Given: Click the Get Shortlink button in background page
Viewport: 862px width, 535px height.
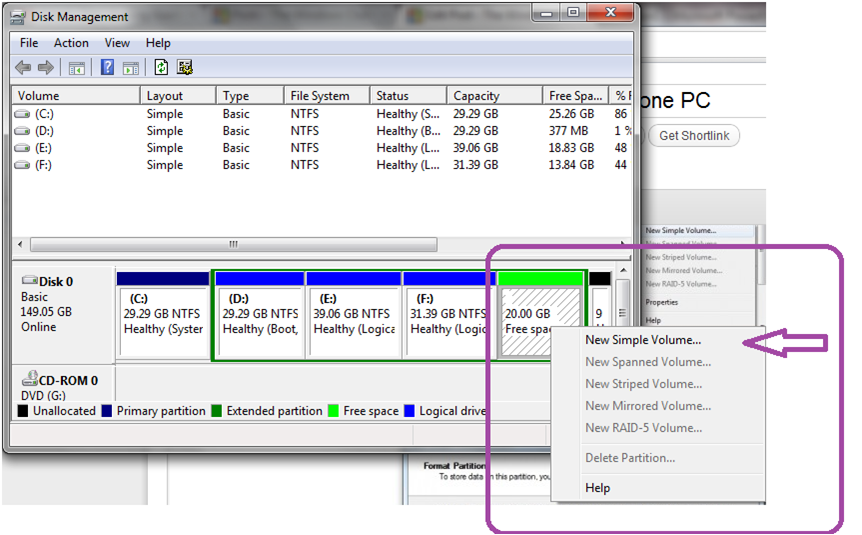Looking at the screenshot, I should point(694,136).
